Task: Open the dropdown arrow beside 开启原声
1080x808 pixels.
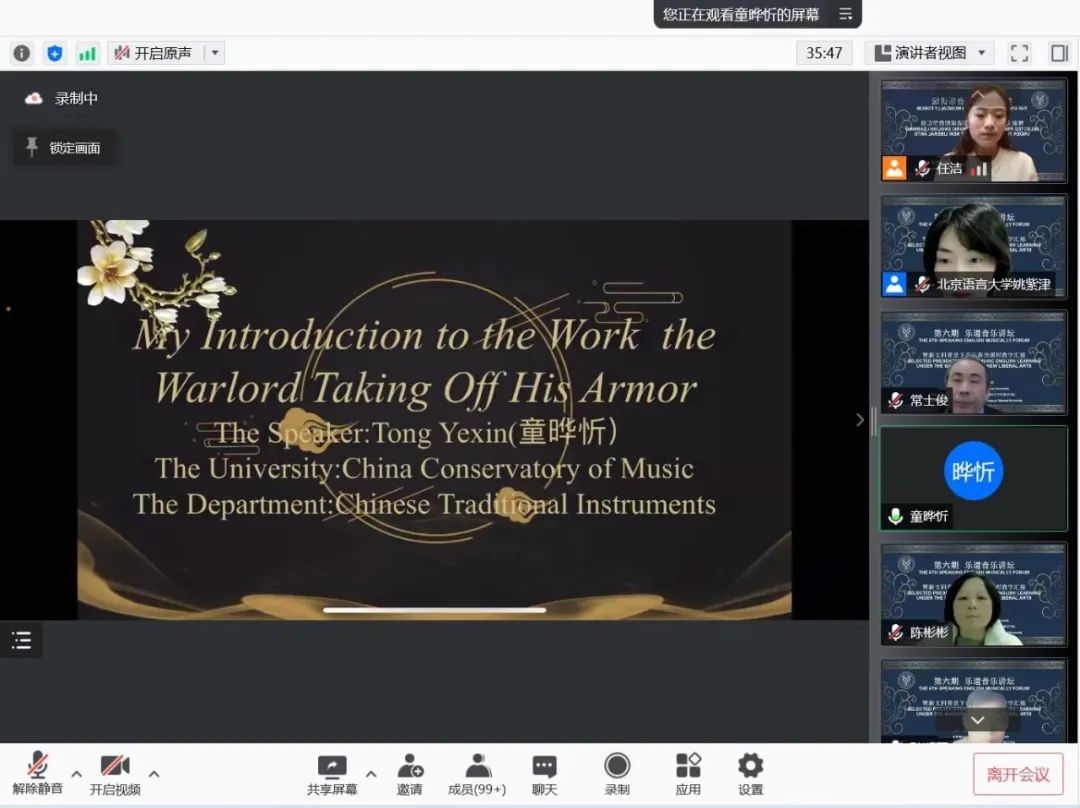Action: tap(215, 53)
